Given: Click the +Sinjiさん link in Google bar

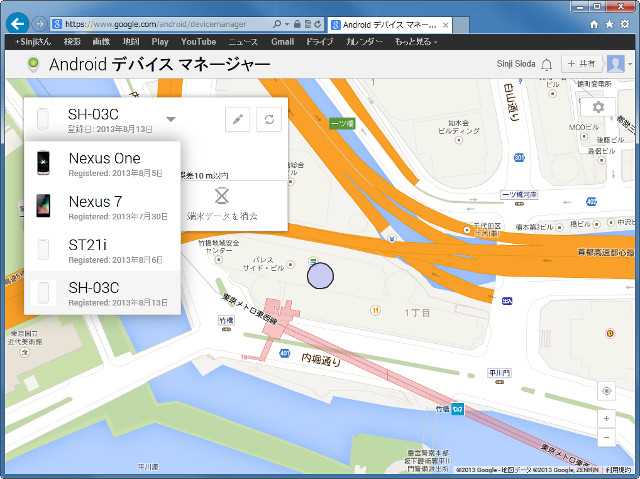Looking at the screenshot, I should [33, 42].
